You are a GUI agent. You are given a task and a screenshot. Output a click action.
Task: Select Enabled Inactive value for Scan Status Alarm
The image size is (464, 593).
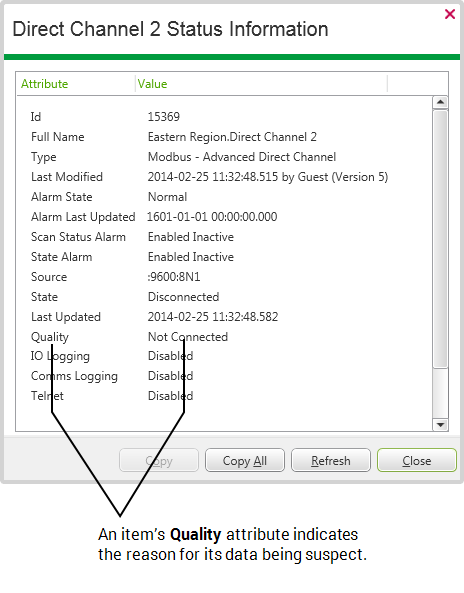(191, 237)
